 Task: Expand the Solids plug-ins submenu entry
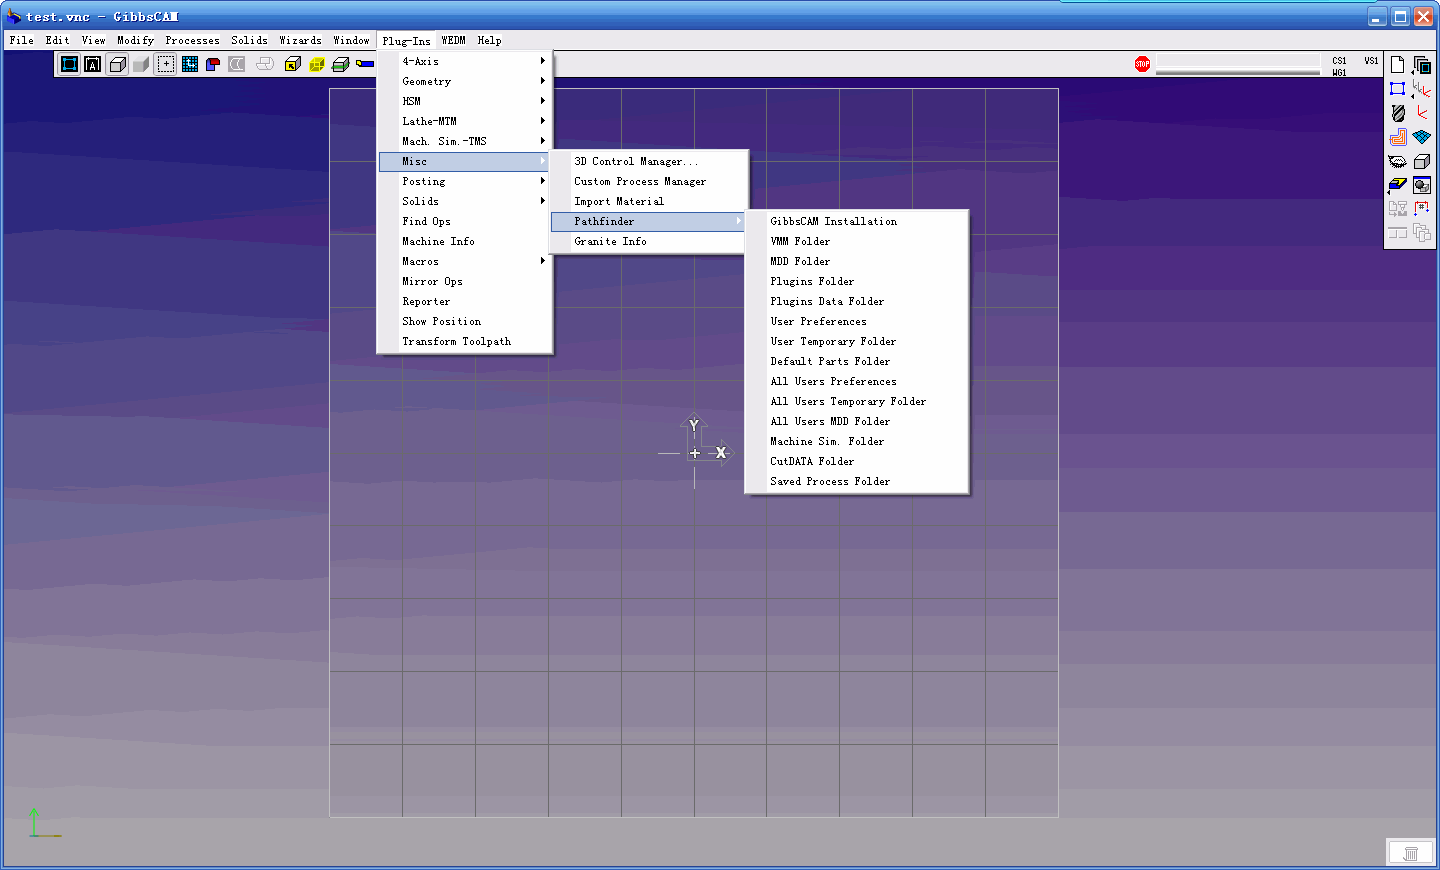tap(465, 201)
